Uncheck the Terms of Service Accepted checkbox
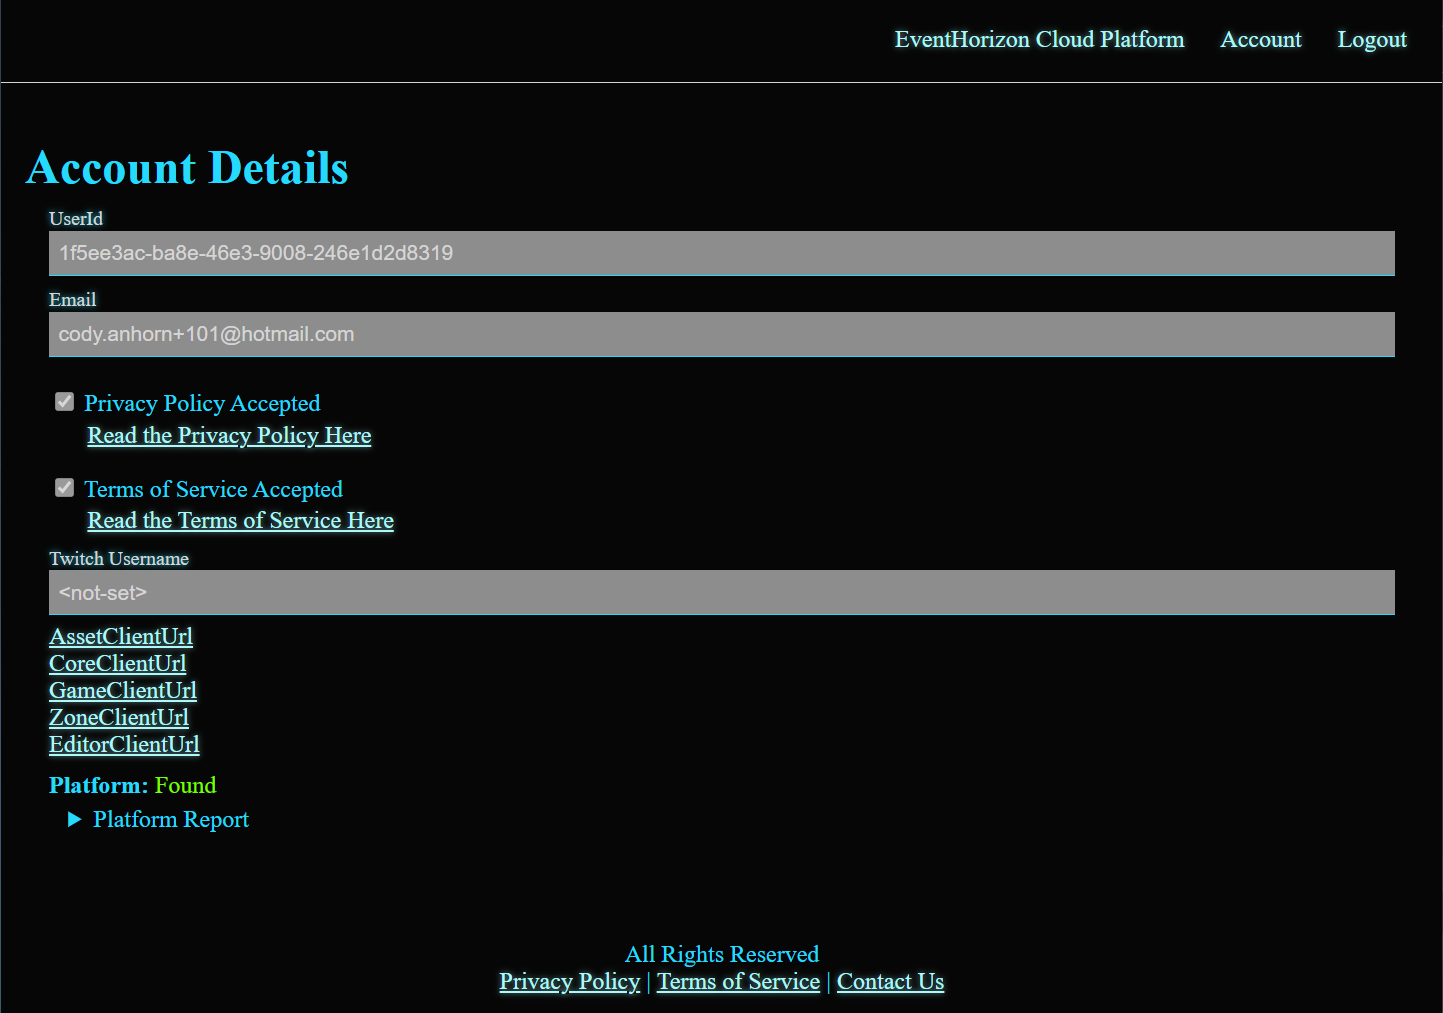The image size is (1443, 1013). point(64,487)
